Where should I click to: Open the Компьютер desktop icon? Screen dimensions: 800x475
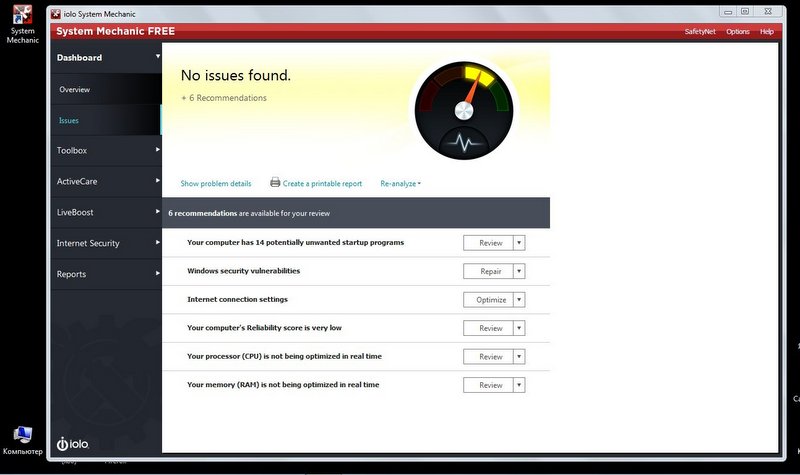pos(22,440)
